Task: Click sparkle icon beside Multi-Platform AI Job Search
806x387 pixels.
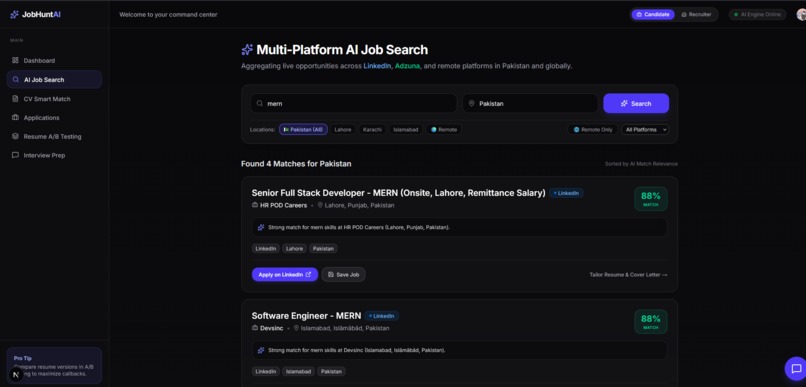Action: point(247,50)
